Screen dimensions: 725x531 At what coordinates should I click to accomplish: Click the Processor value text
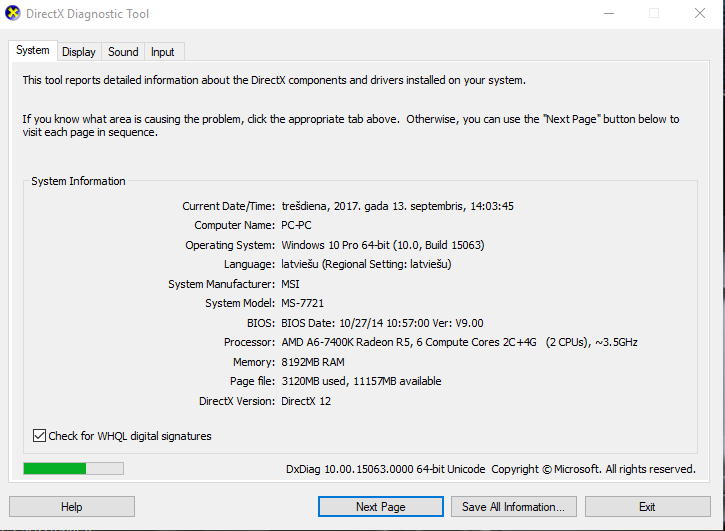[x=459, y=342]
